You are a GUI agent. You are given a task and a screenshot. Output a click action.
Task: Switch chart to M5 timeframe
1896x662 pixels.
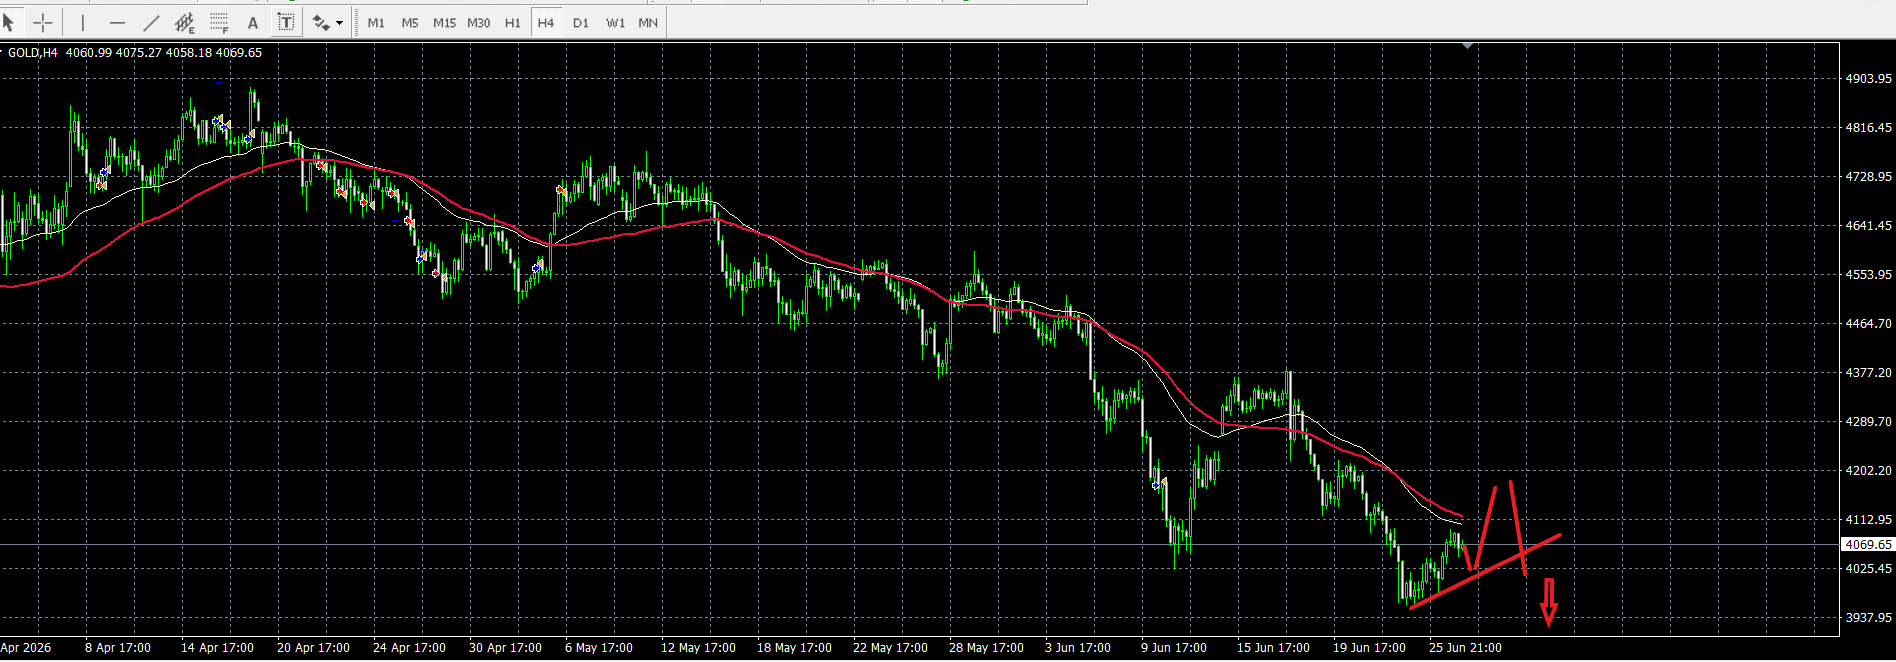point(410,22)
